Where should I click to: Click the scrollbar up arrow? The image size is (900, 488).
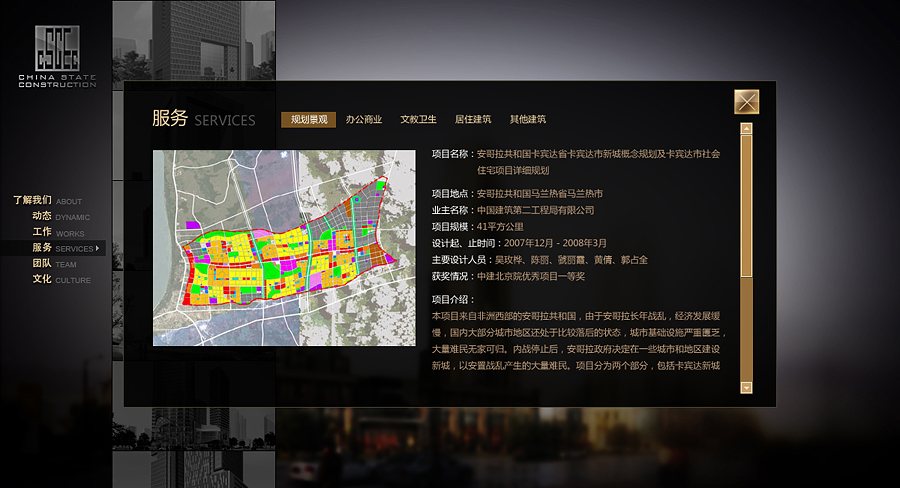tap(746, 128)
